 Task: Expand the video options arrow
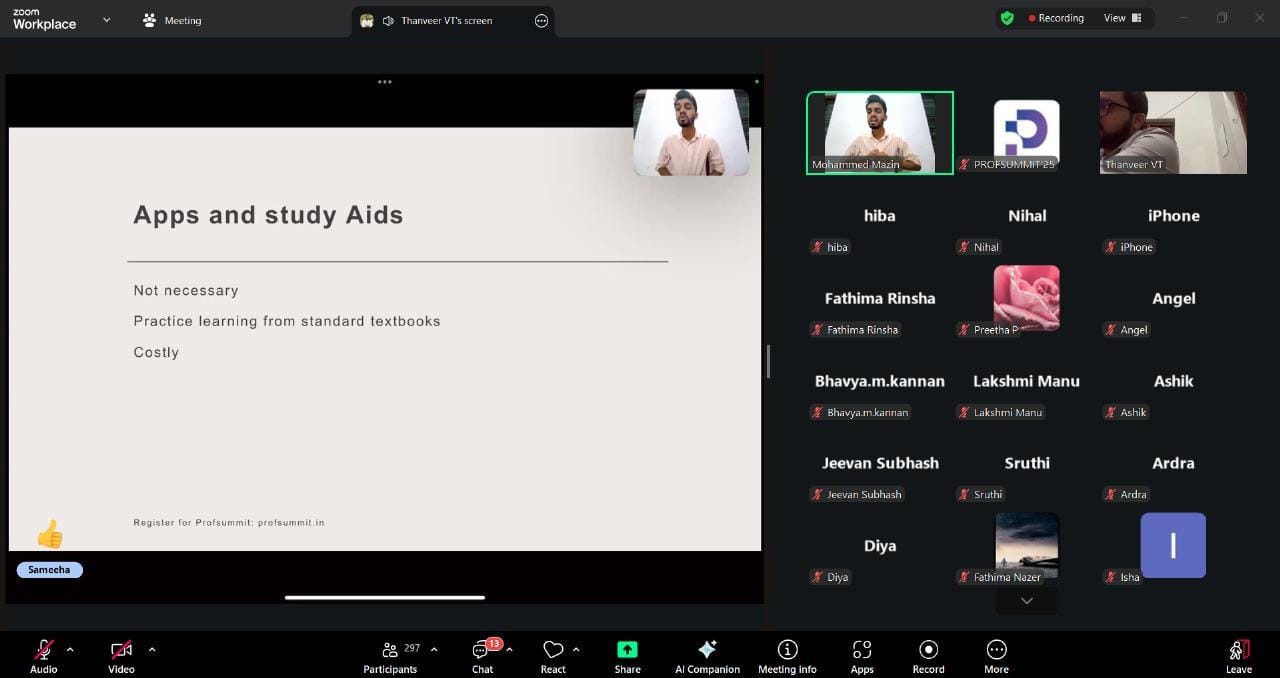(x=152, y=649)
